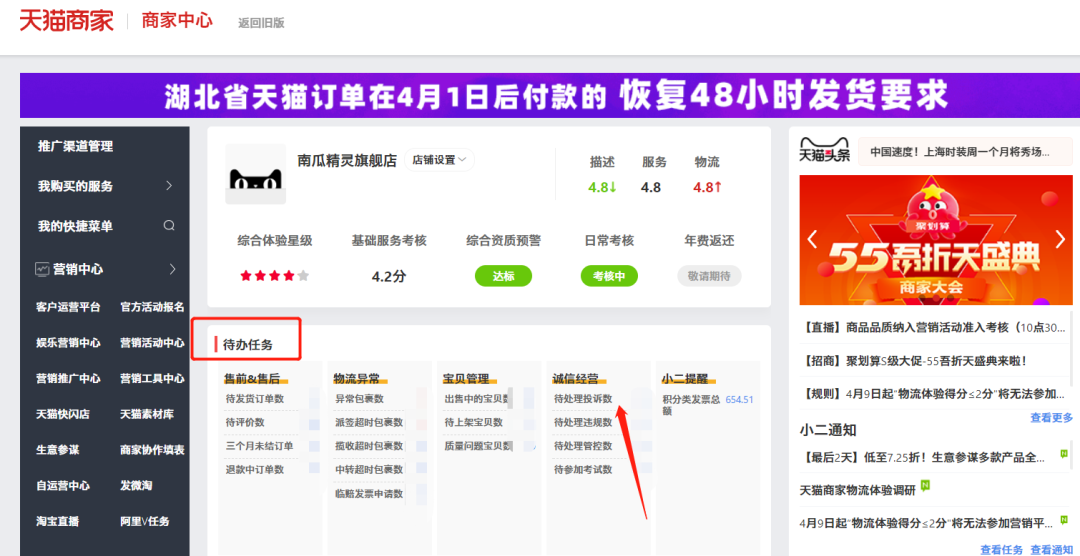This screenshot has width=1080, height=556.
Task: Click 查看更多 link
Action: (x=1052, y=418)
